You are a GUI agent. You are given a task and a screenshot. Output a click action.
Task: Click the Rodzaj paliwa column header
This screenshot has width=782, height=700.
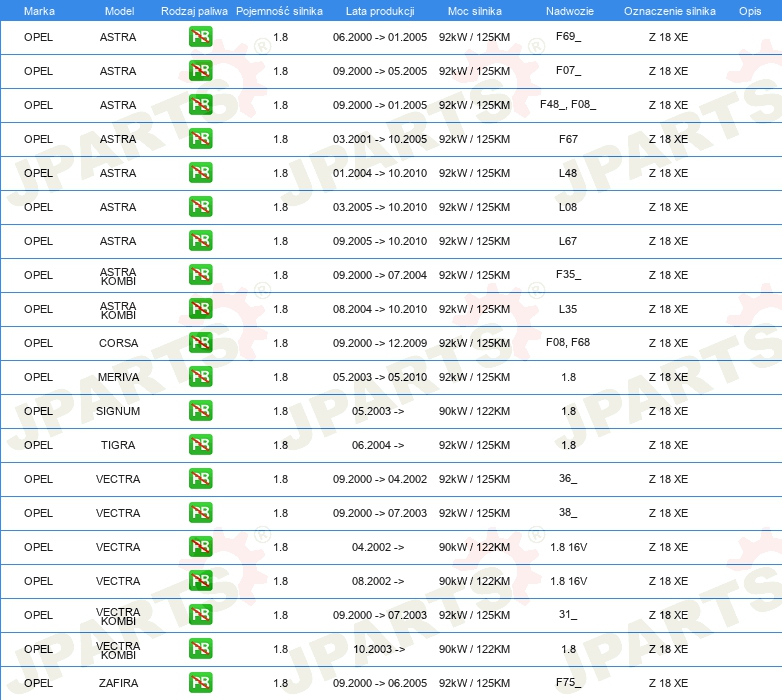[x=194, y=11]
